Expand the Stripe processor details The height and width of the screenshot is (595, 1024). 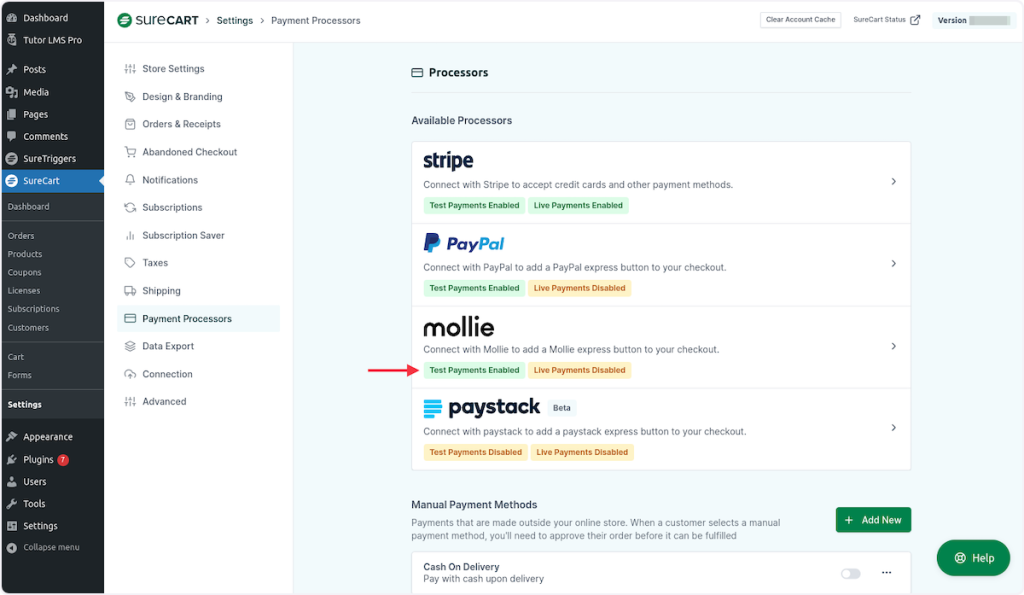893,182
